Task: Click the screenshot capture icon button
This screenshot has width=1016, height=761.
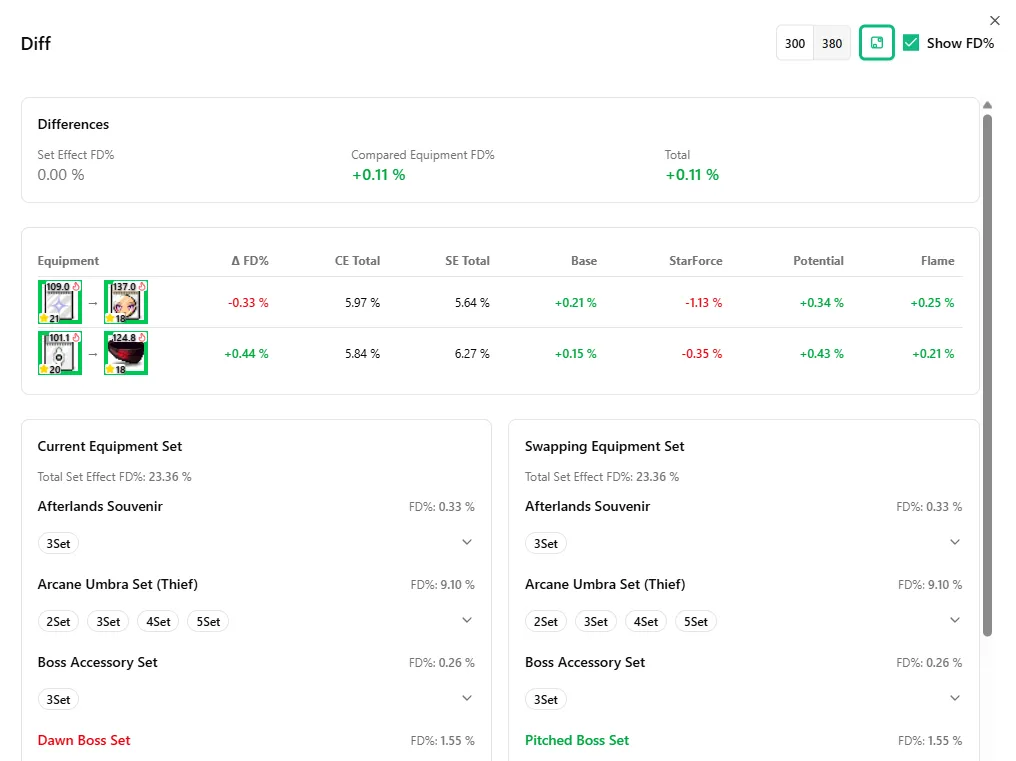Action: (x=876, y=43)
